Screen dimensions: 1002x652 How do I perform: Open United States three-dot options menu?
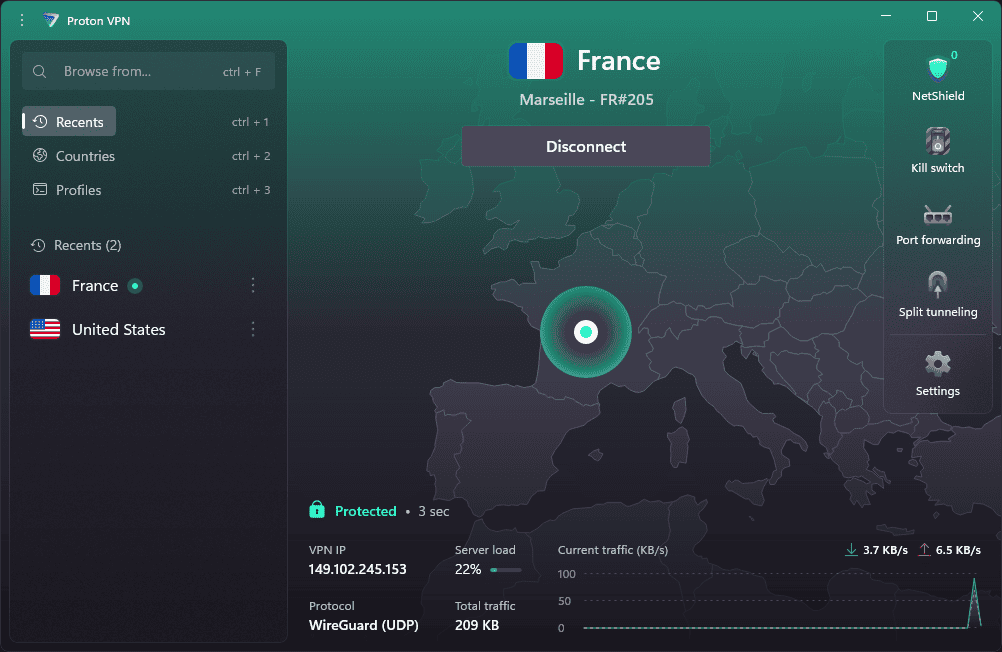click(x=253, y=330)
